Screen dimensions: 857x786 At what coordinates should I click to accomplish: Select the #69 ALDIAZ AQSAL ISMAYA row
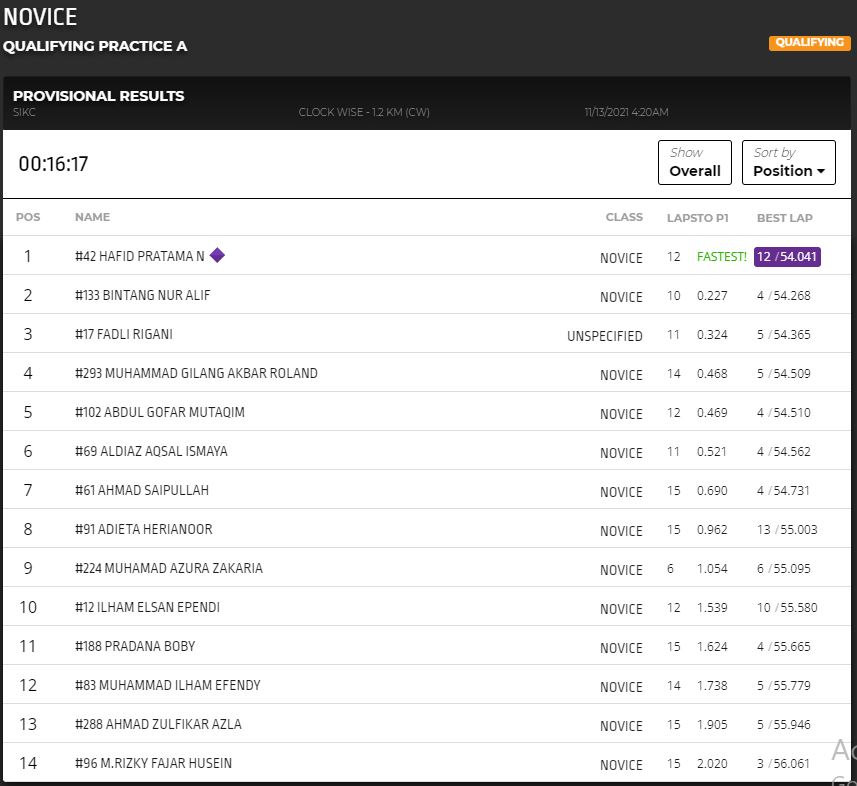click(151, 452)
